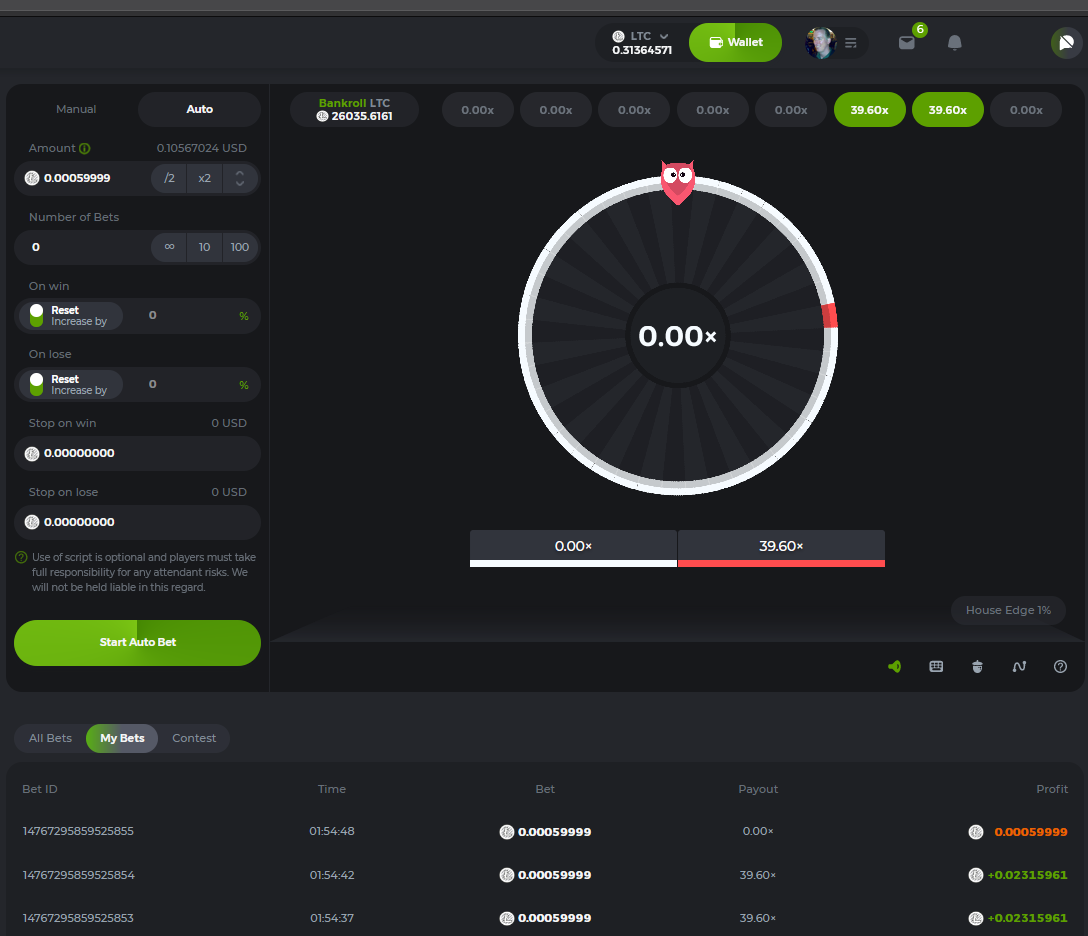
Task: Toggle the On lose Reset switch
Action: 37,385
